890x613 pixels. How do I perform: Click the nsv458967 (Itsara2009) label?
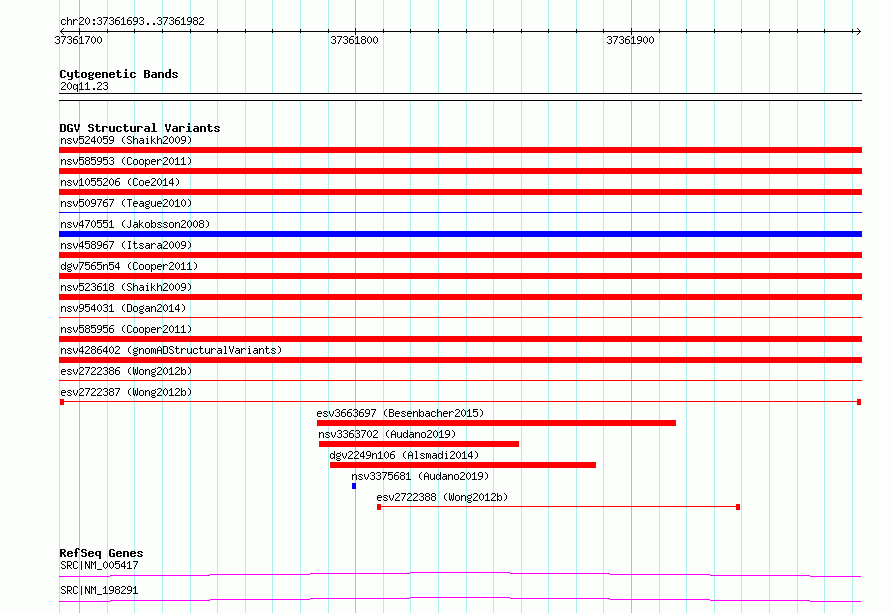pos(126,245)
